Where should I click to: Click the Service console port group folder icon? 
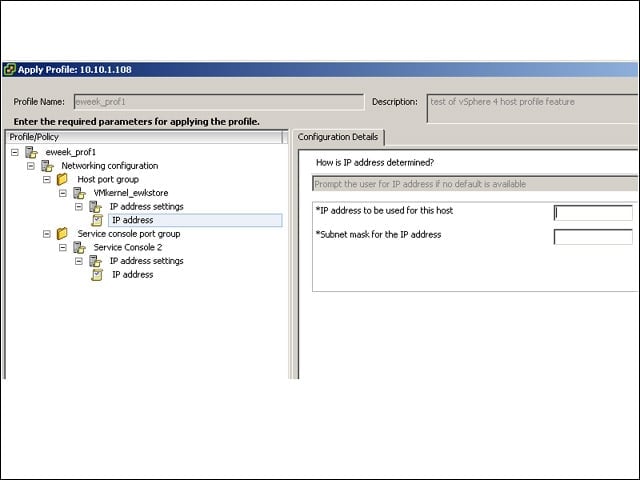tap(62, 234)
